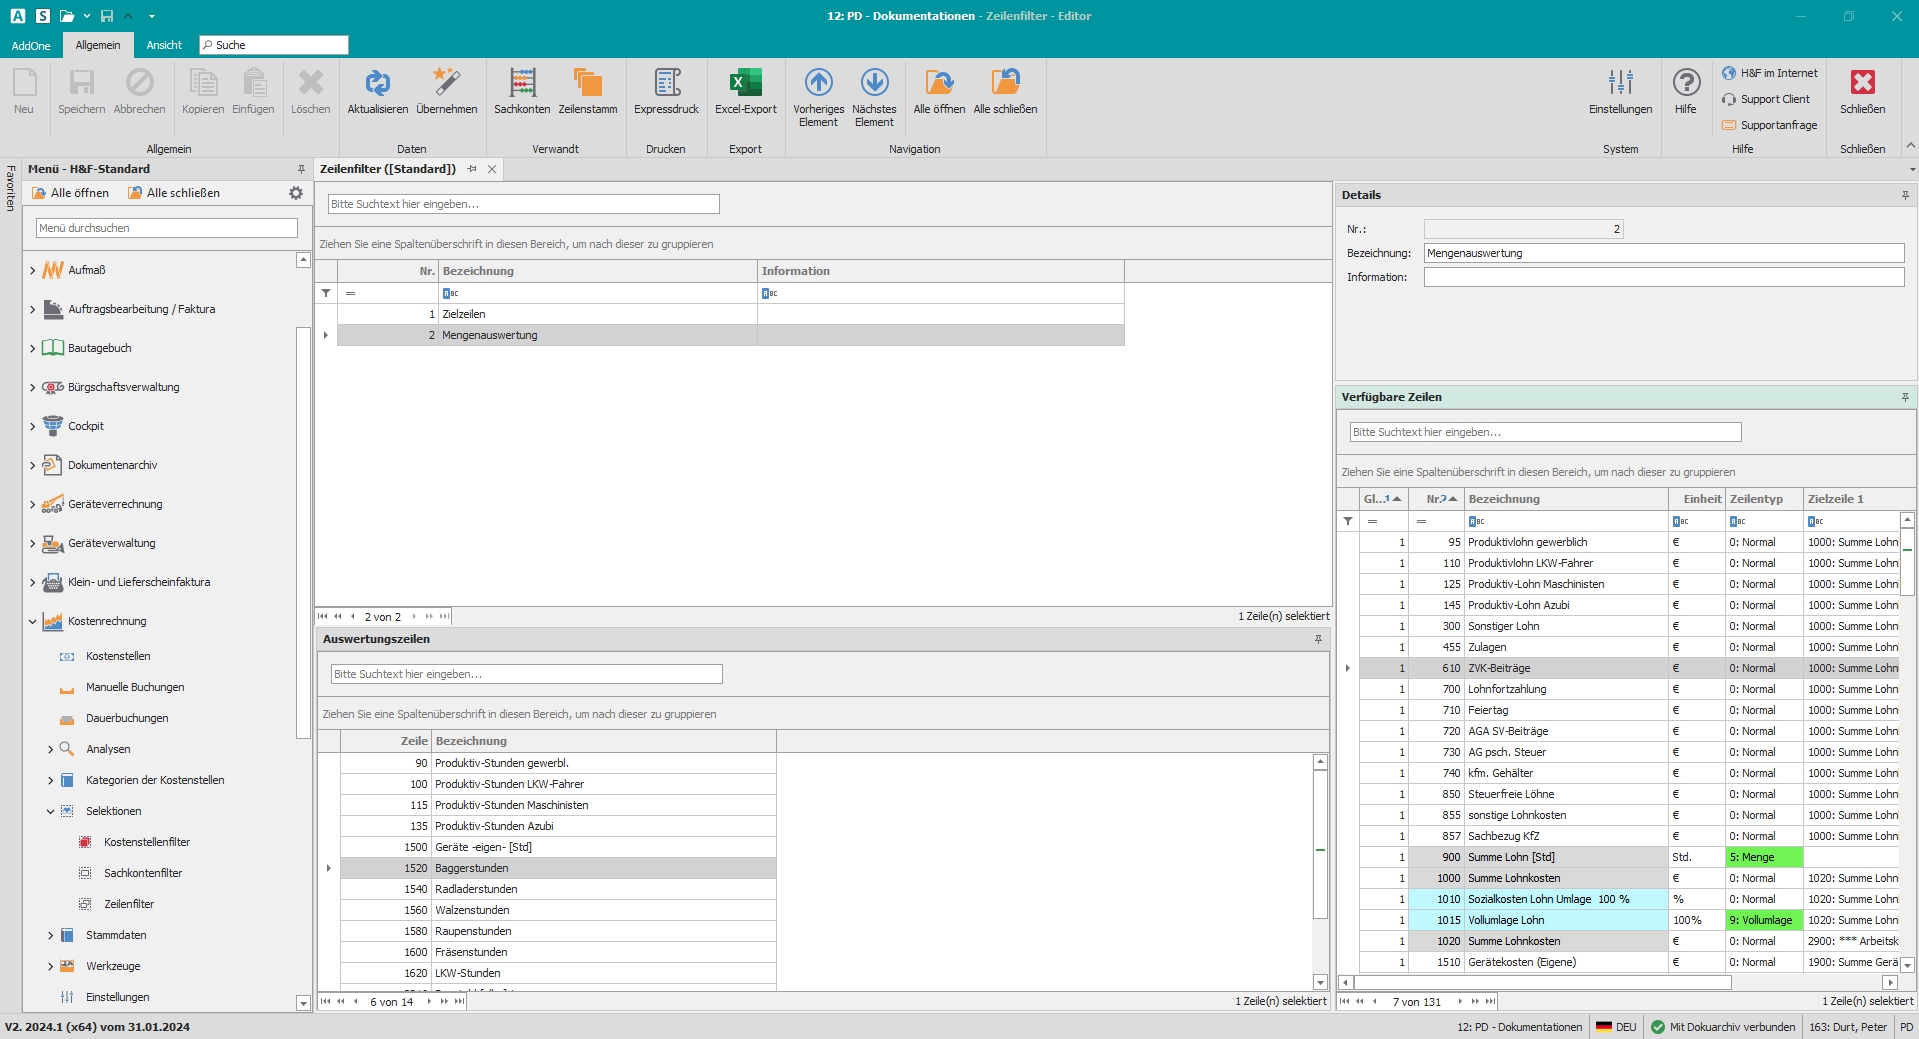This screenshot has height=1039, width=1919.
Task: Expand the Geräteverwaltung menu node
Action: click(32, 543)
